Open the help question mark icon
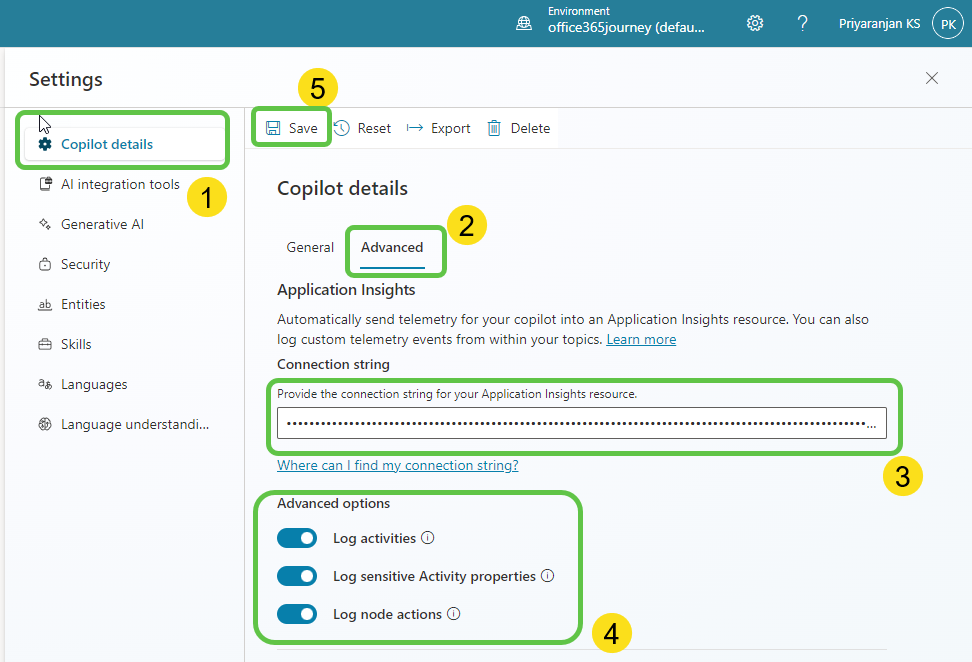The width and height of the screenshot is (972, 662). 802,22
